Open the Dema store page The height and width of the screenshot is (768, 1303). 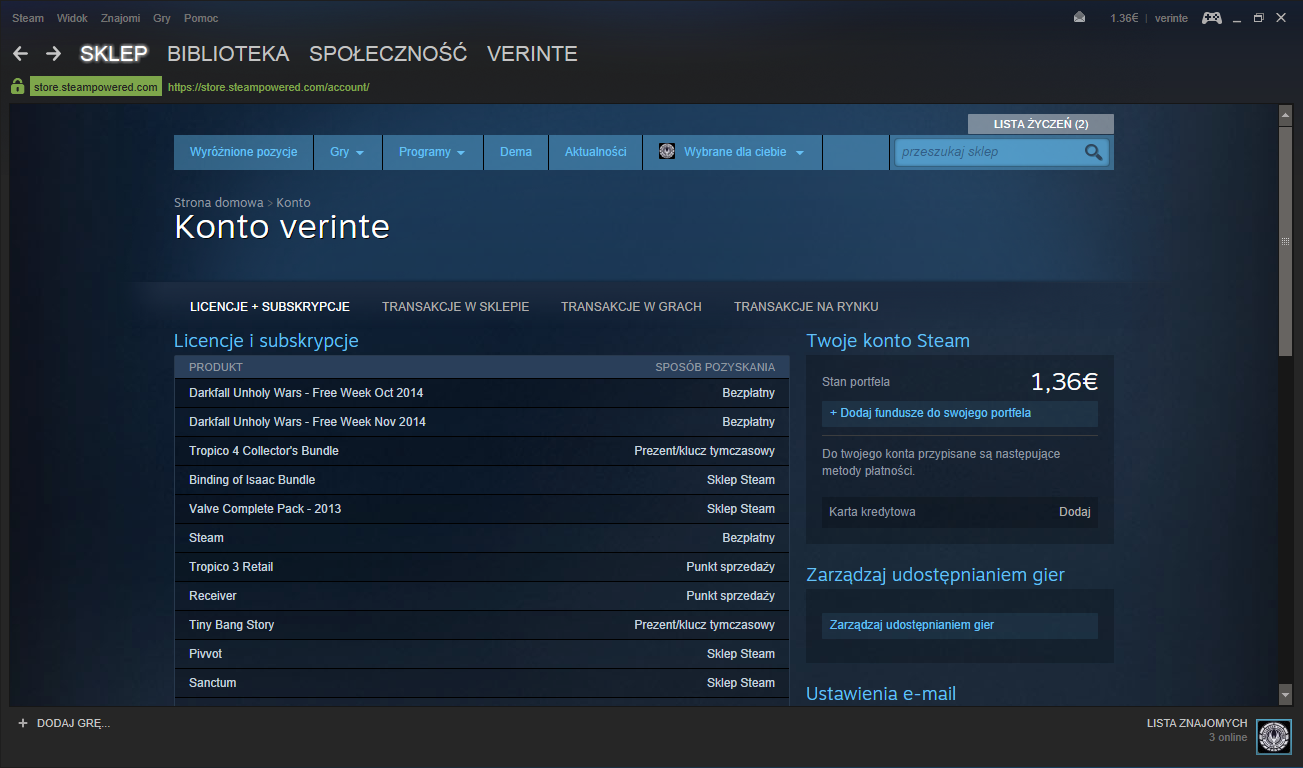click(516, 152)
